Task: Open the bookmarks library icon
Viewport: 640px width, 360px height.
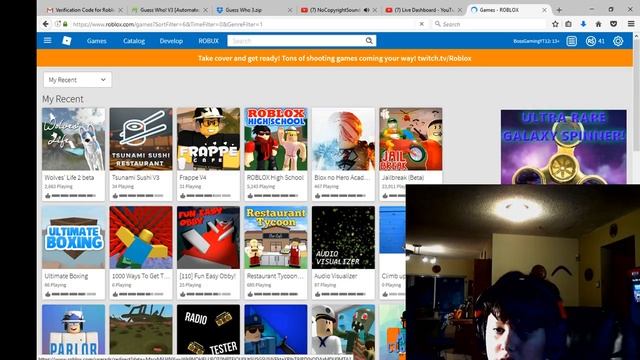Action: (569, 24)
